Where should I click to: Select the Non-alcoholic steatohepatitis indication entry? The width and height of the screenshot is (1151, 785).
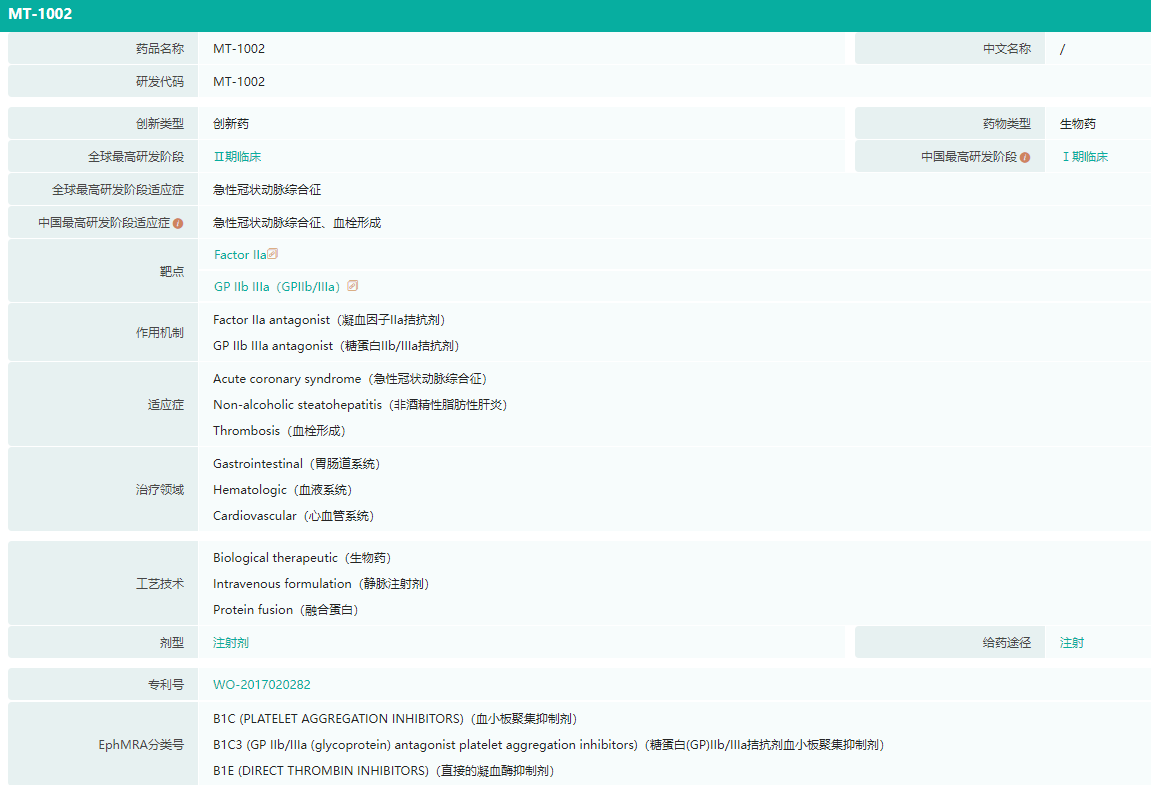click(360, 405)
